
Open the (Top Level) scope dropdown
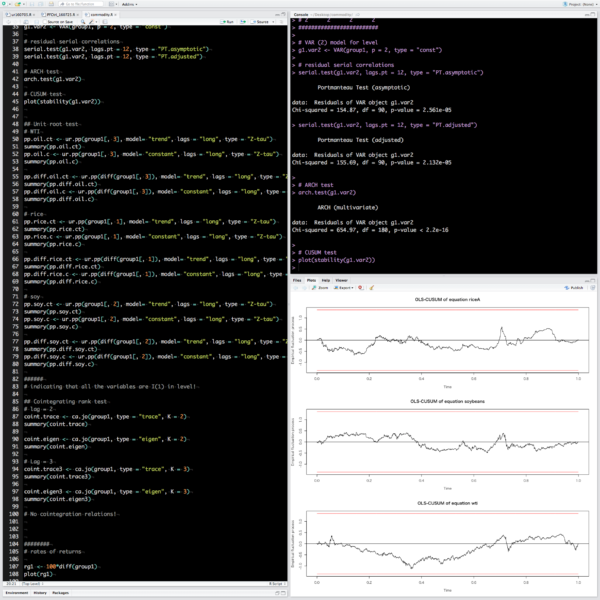click(x=33, y=584)
